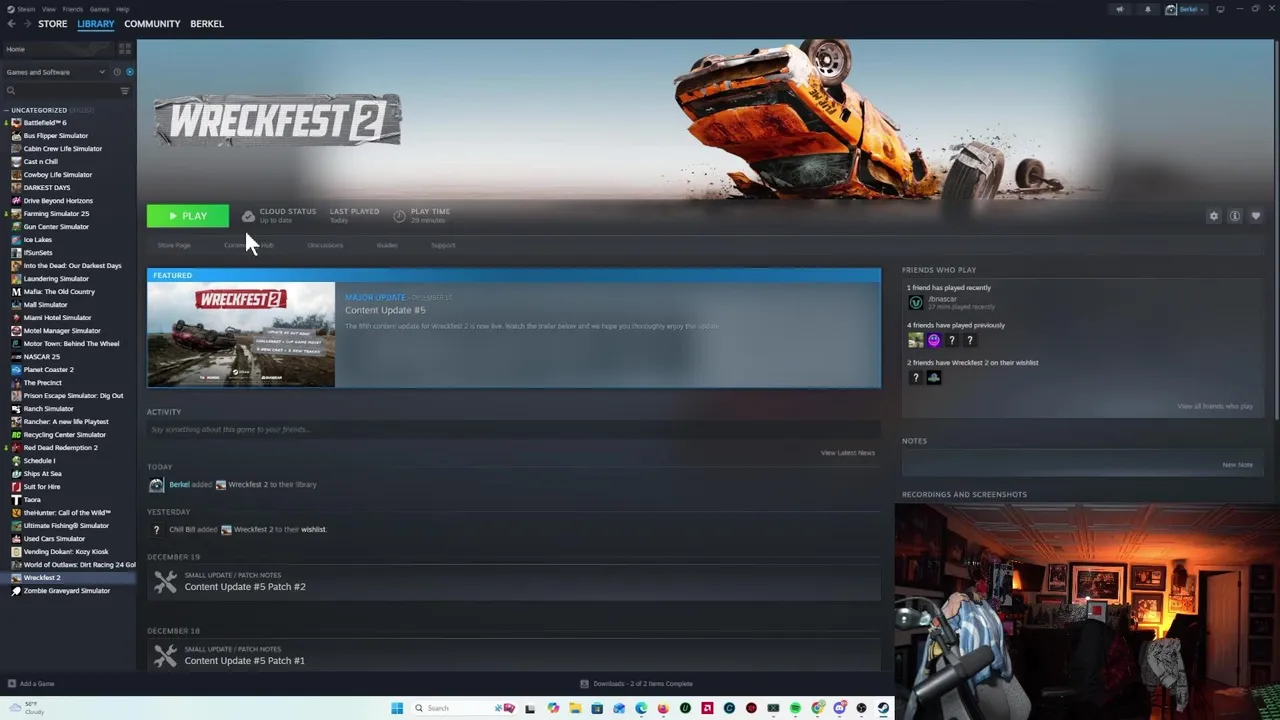Open the Berkel account dropdown
1280x720 pixels.
coord(1186,9)
